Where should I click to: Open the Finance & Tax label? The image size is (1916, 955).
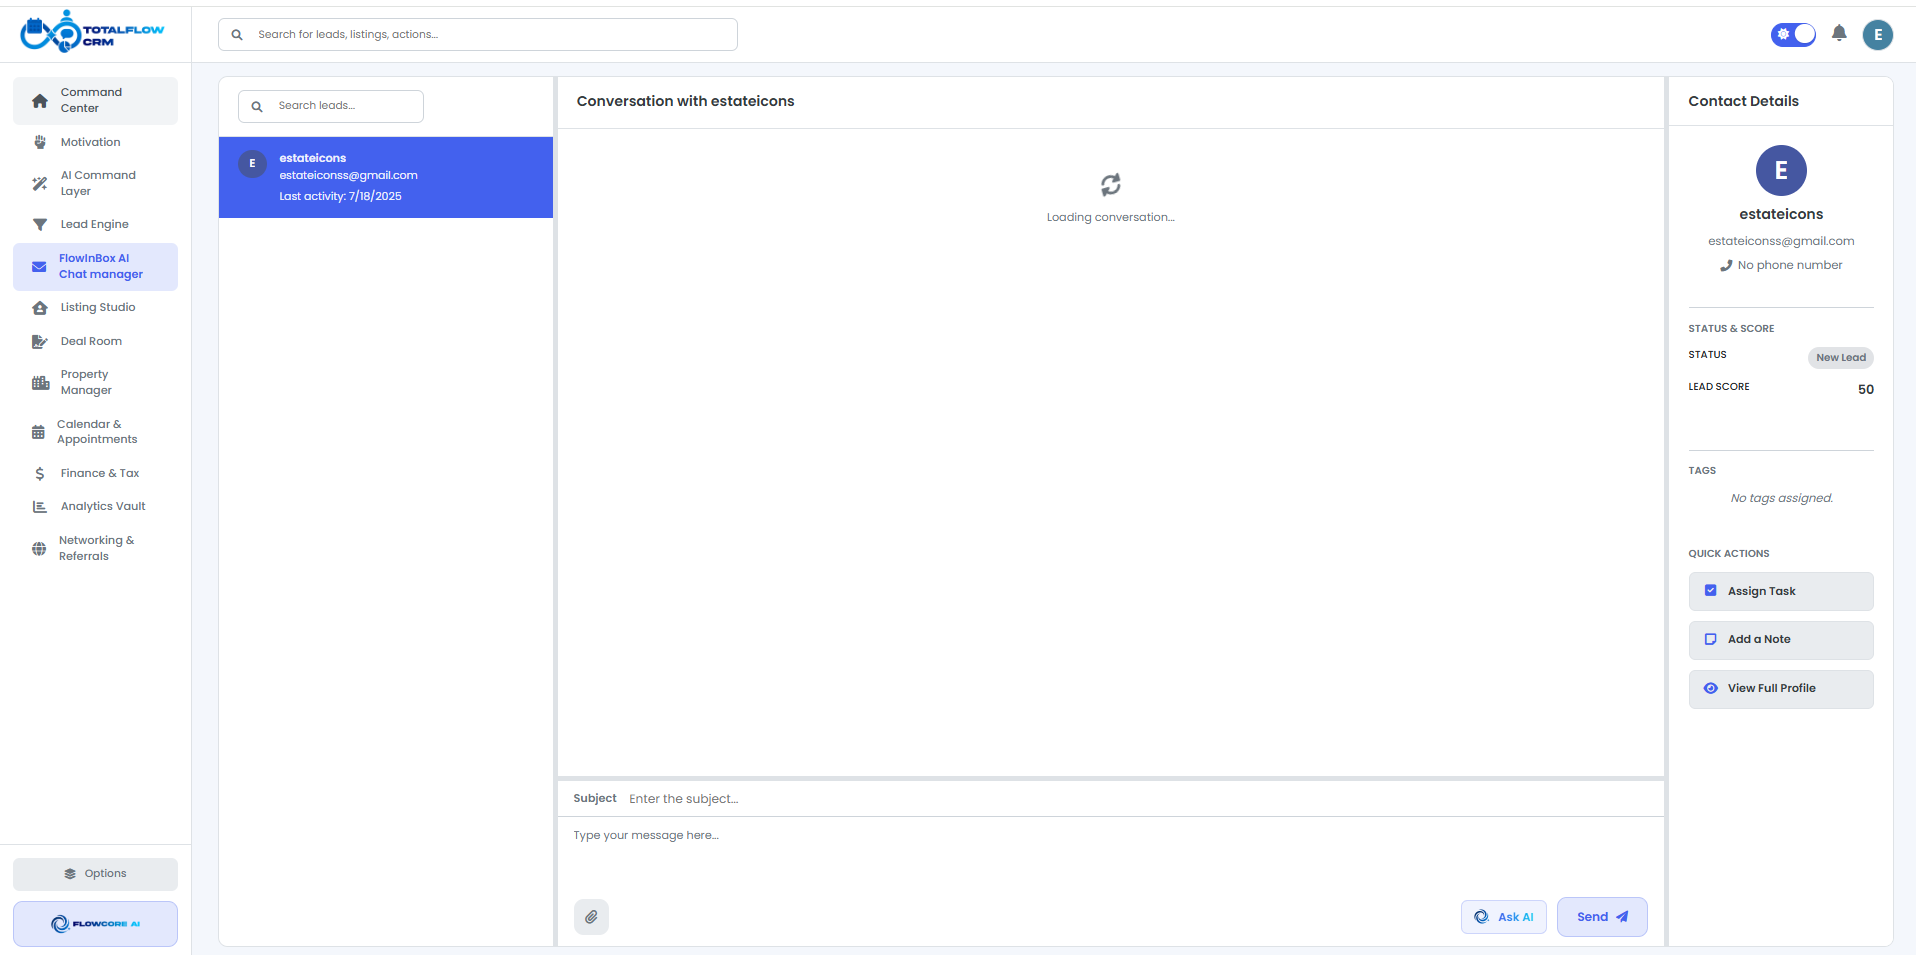coord(99,473)
